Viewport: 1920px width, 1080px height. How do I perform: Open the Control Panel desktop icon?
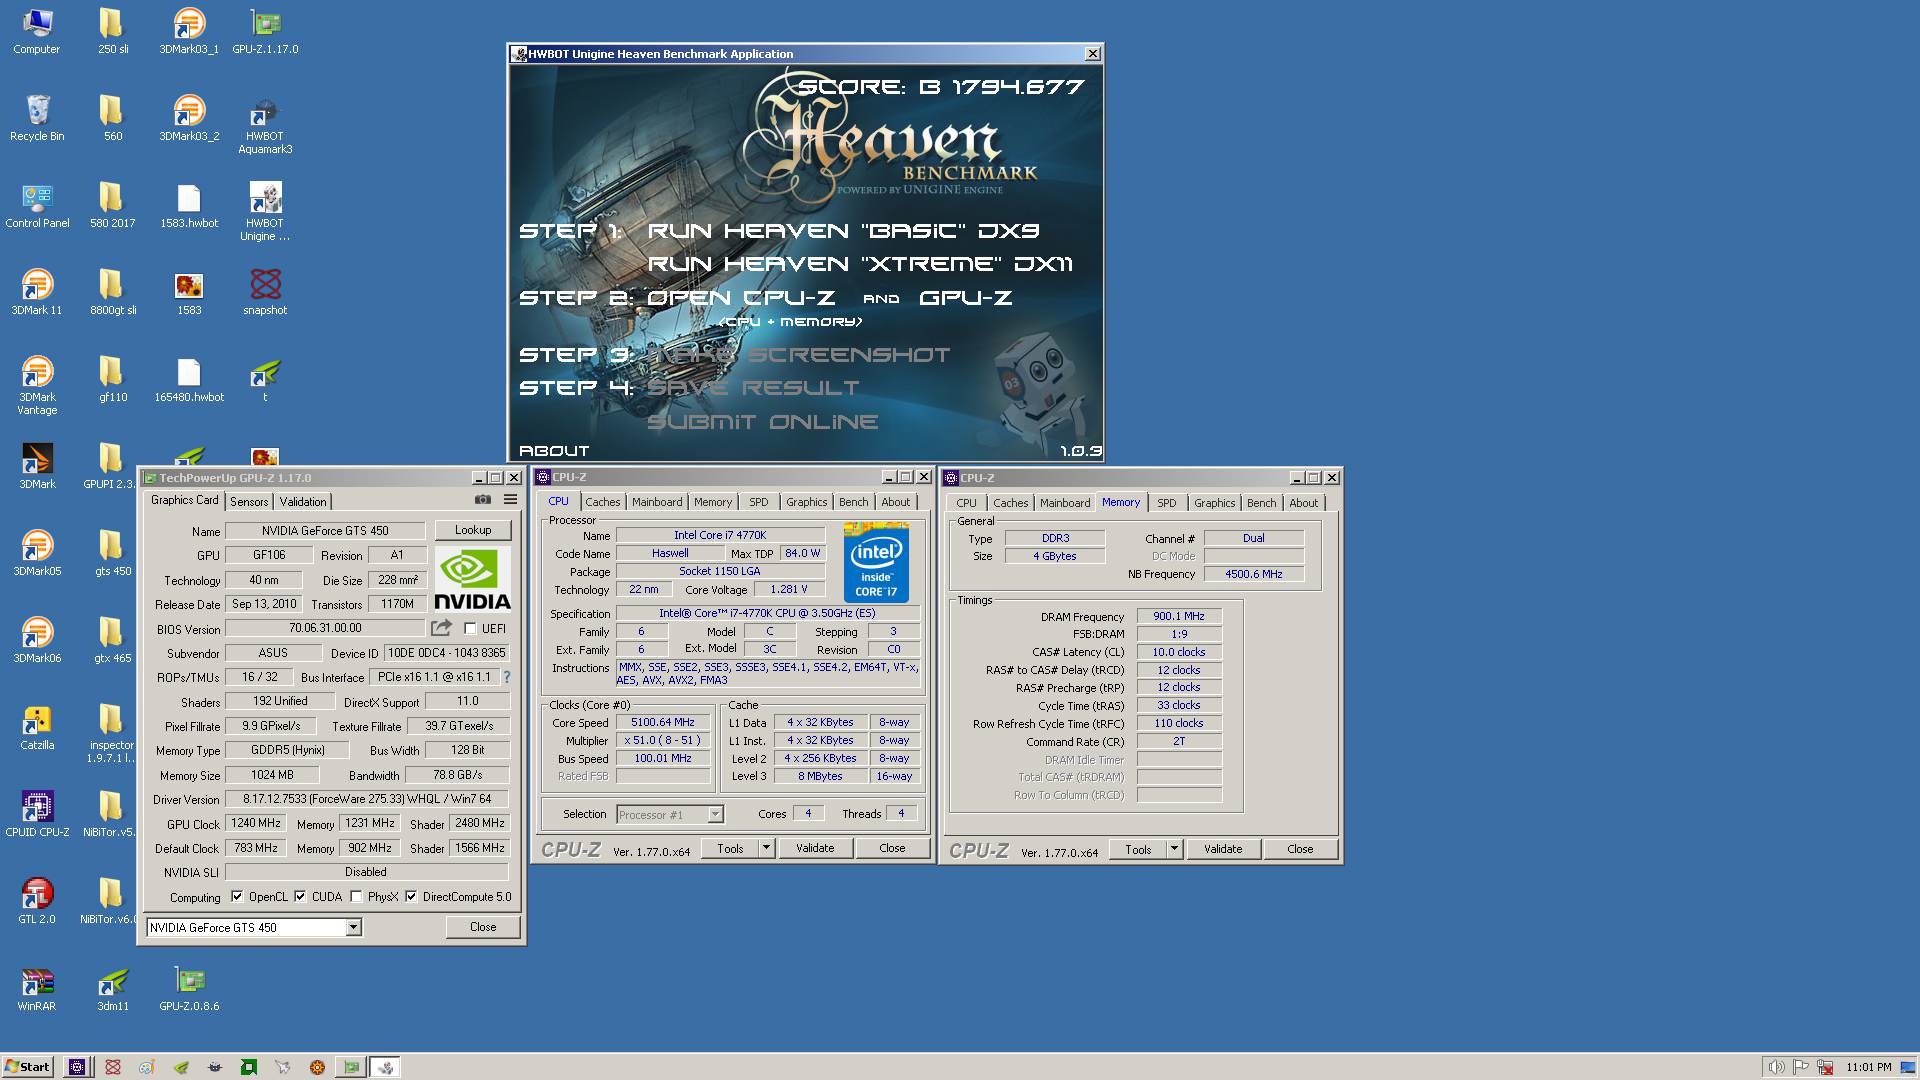coord(37,206)
